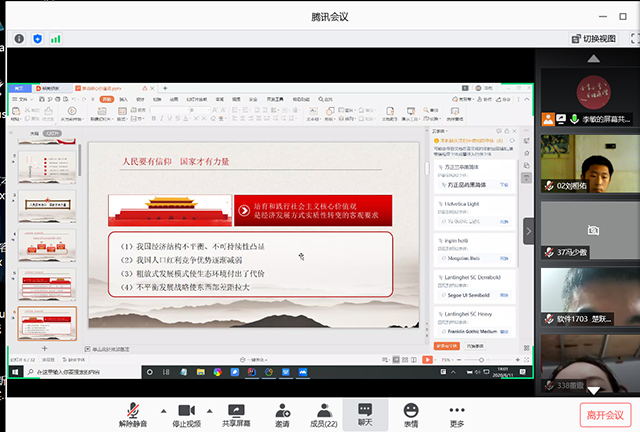Click 离开会议 leave meeting button

604,414
